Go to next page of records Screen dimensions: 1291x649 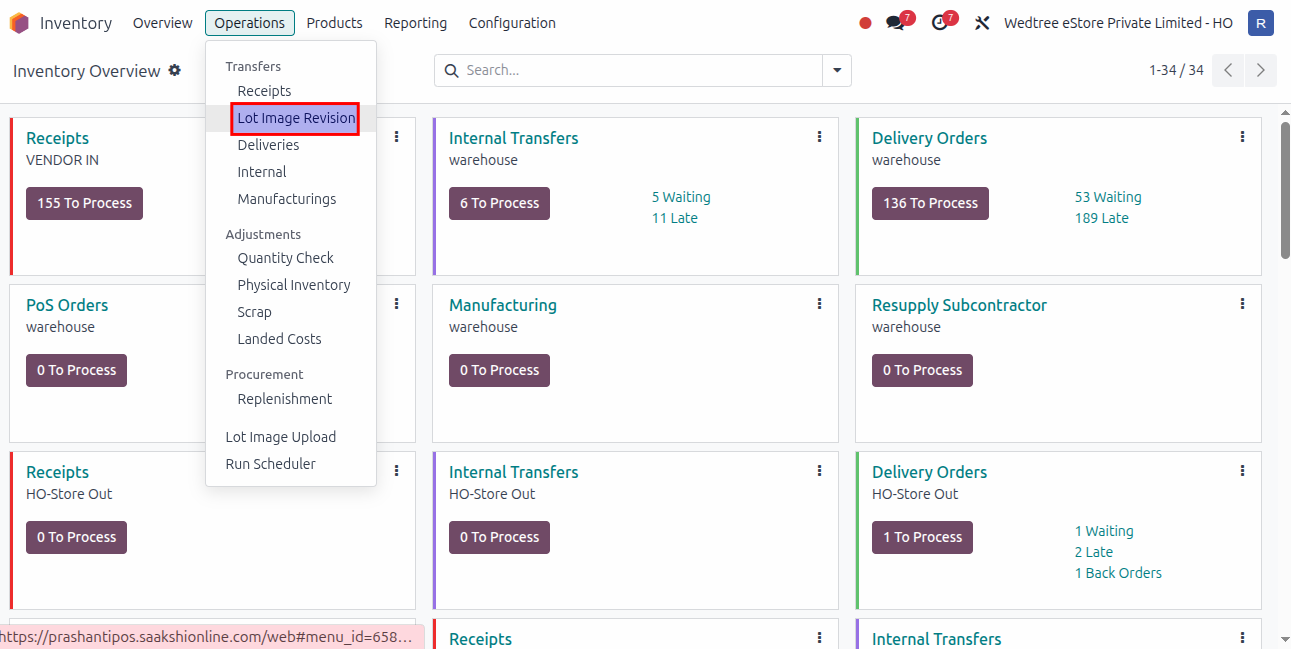point(1261,70)
